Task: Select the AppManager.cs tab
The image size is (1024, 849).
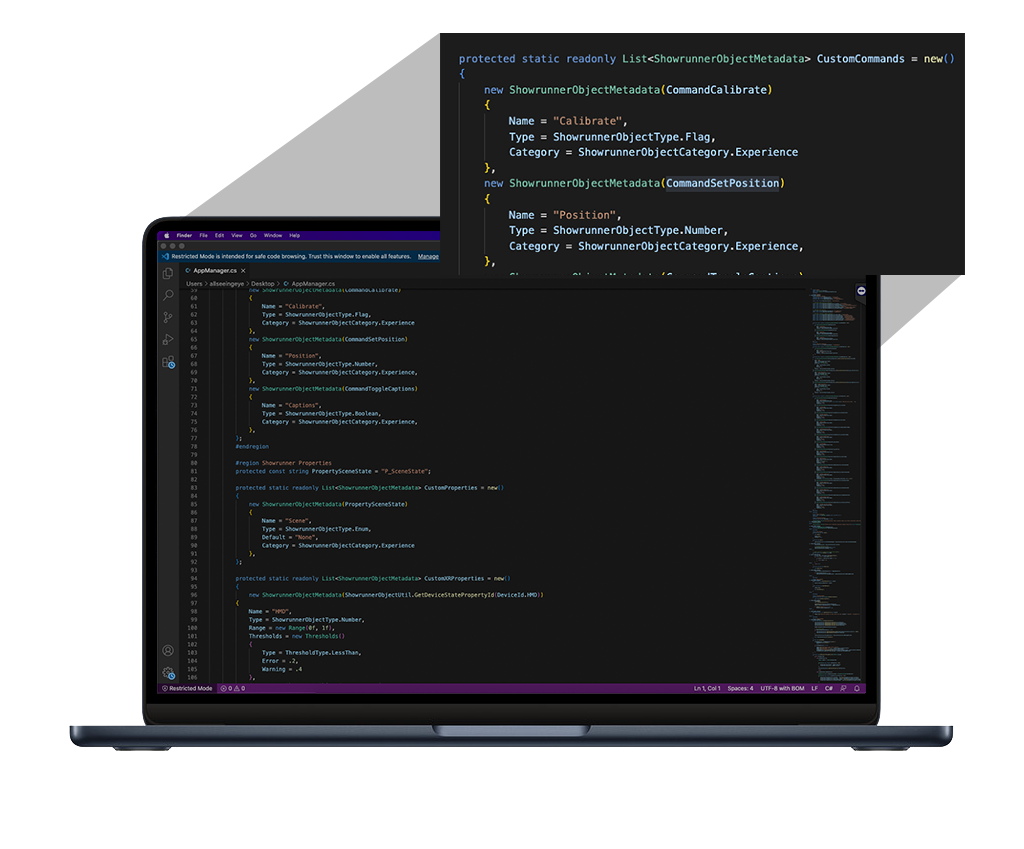Action: coord(214,270)
